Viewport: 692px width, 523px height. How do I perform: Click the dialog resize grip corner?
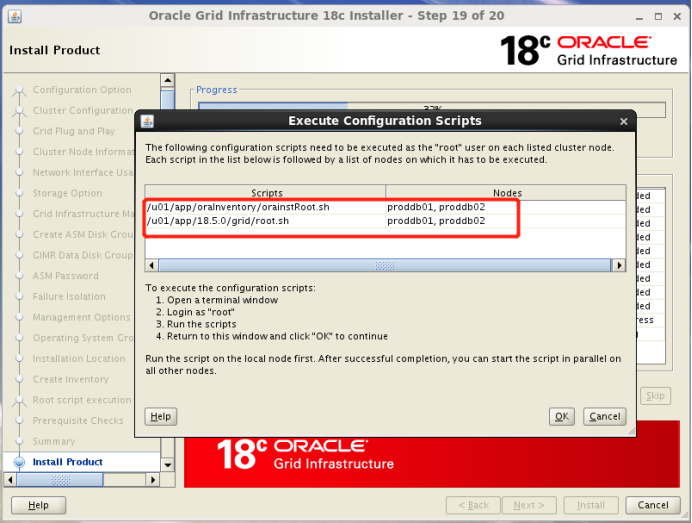(632, 432)
